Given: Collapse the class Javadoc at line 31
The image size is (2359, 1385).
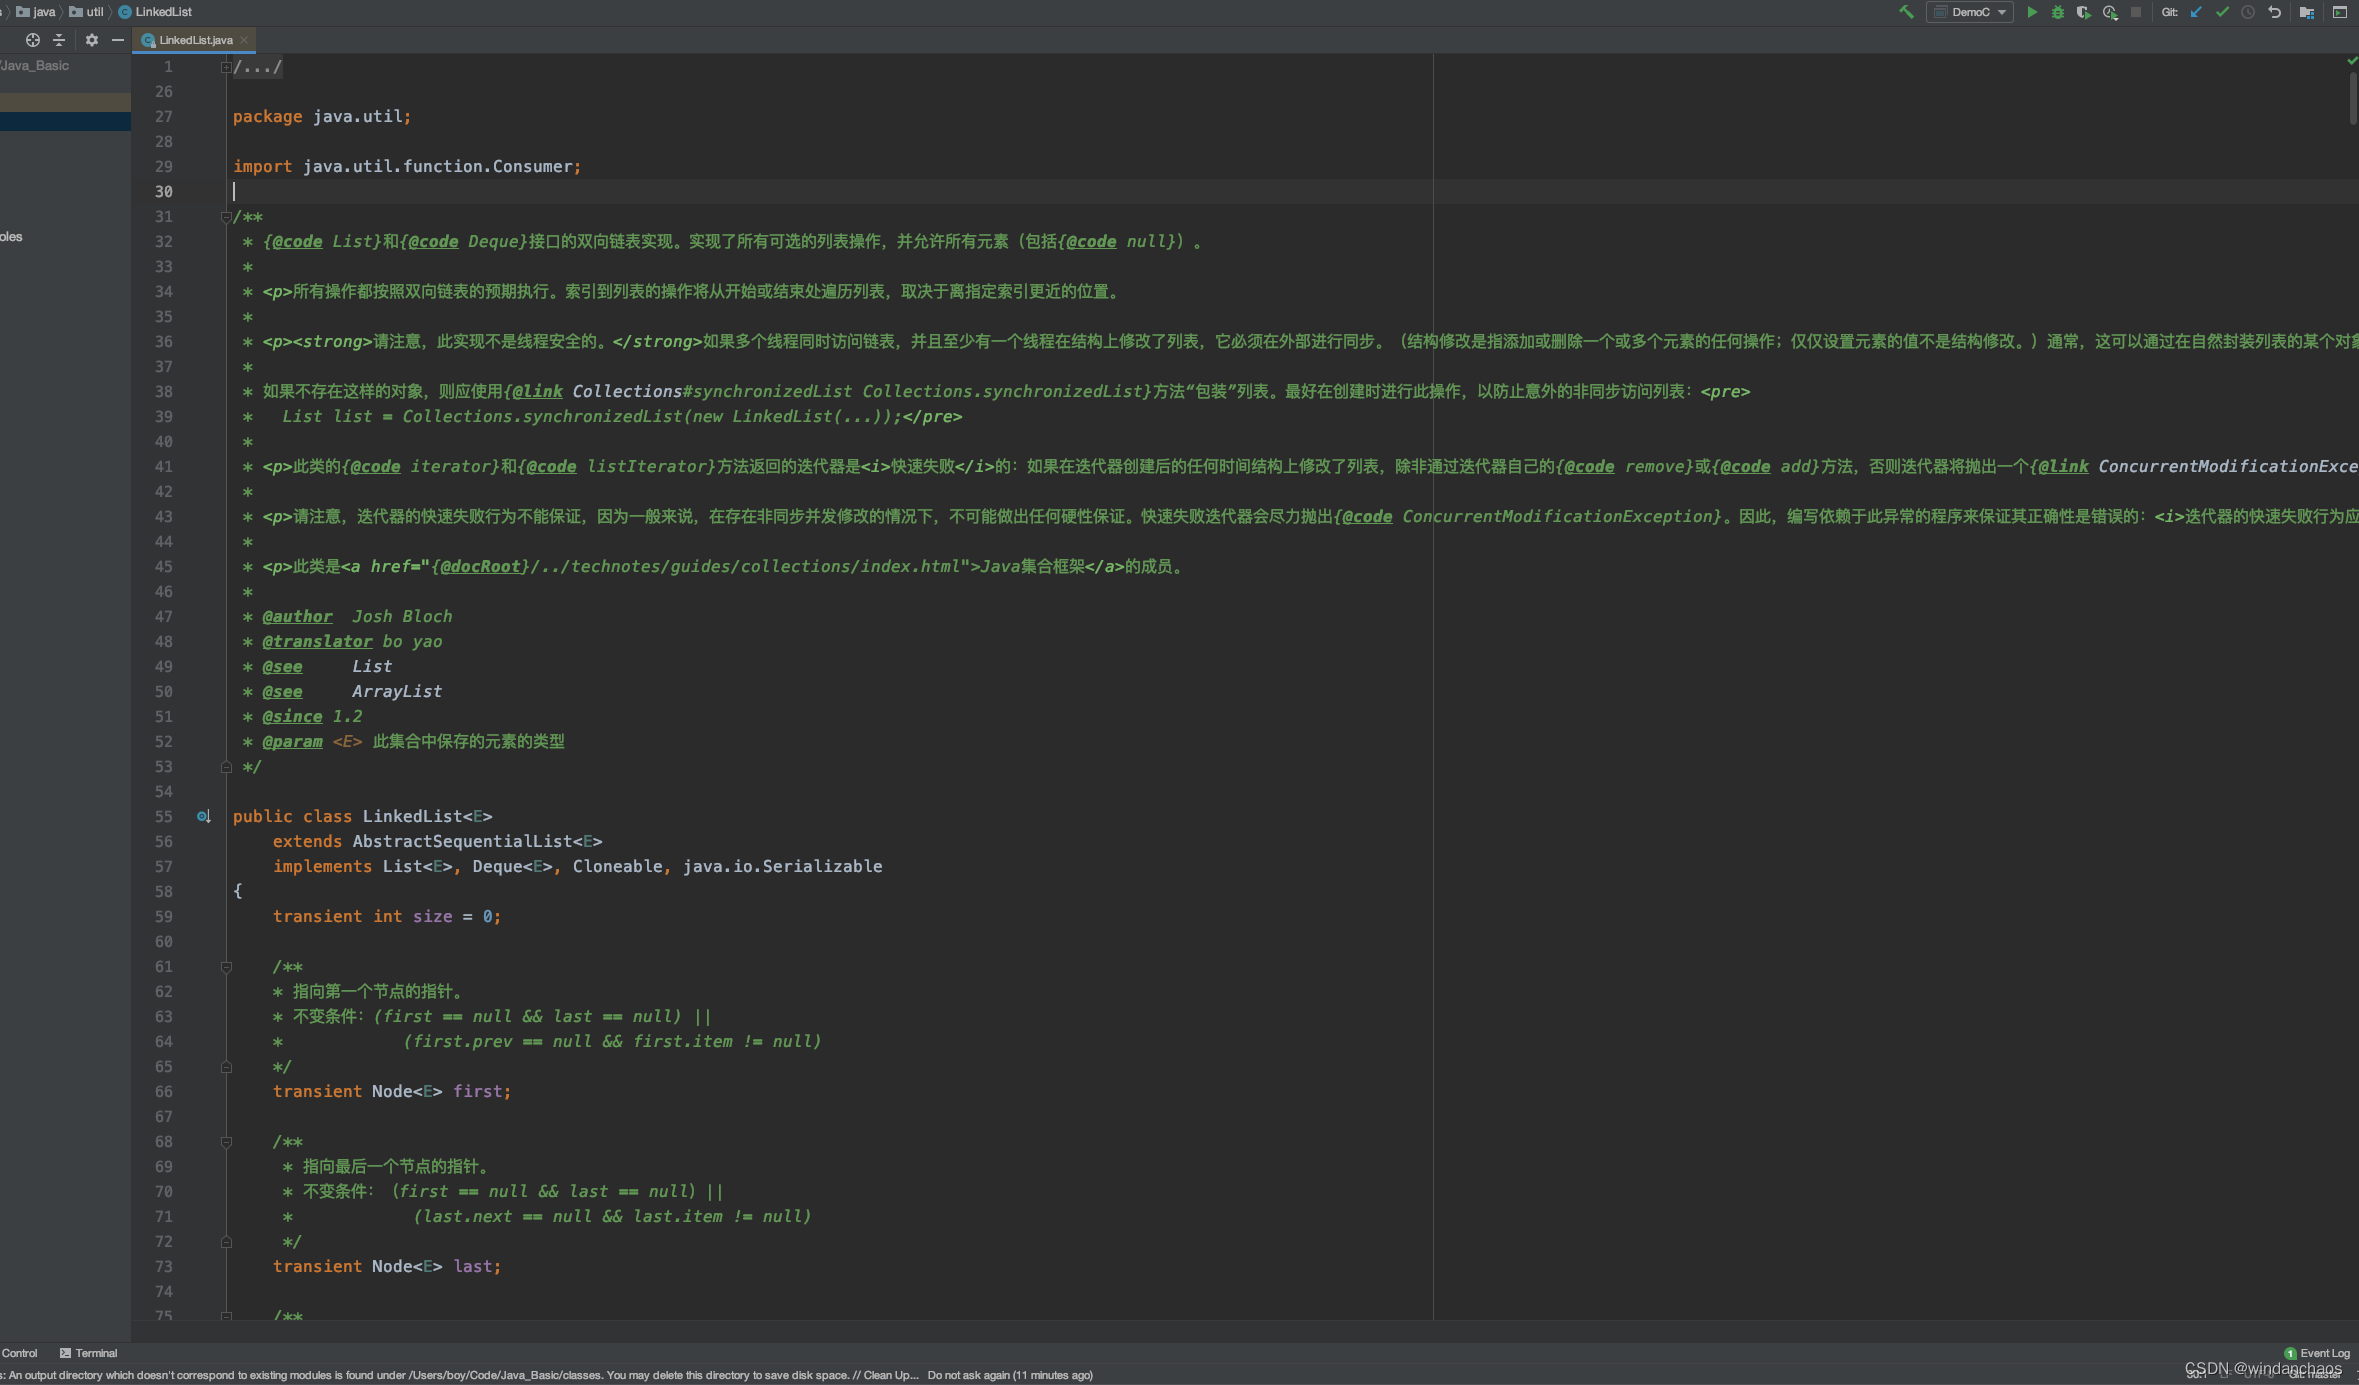Looking at the screenshot, I should click(226, 217).
